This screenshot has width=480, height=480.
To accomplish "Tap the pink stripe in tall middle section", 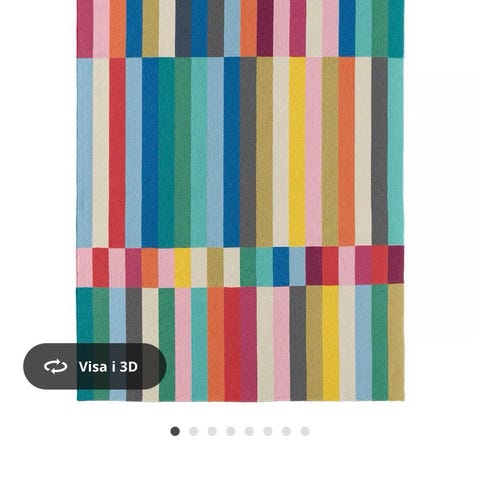I will [x=314, y=152].
